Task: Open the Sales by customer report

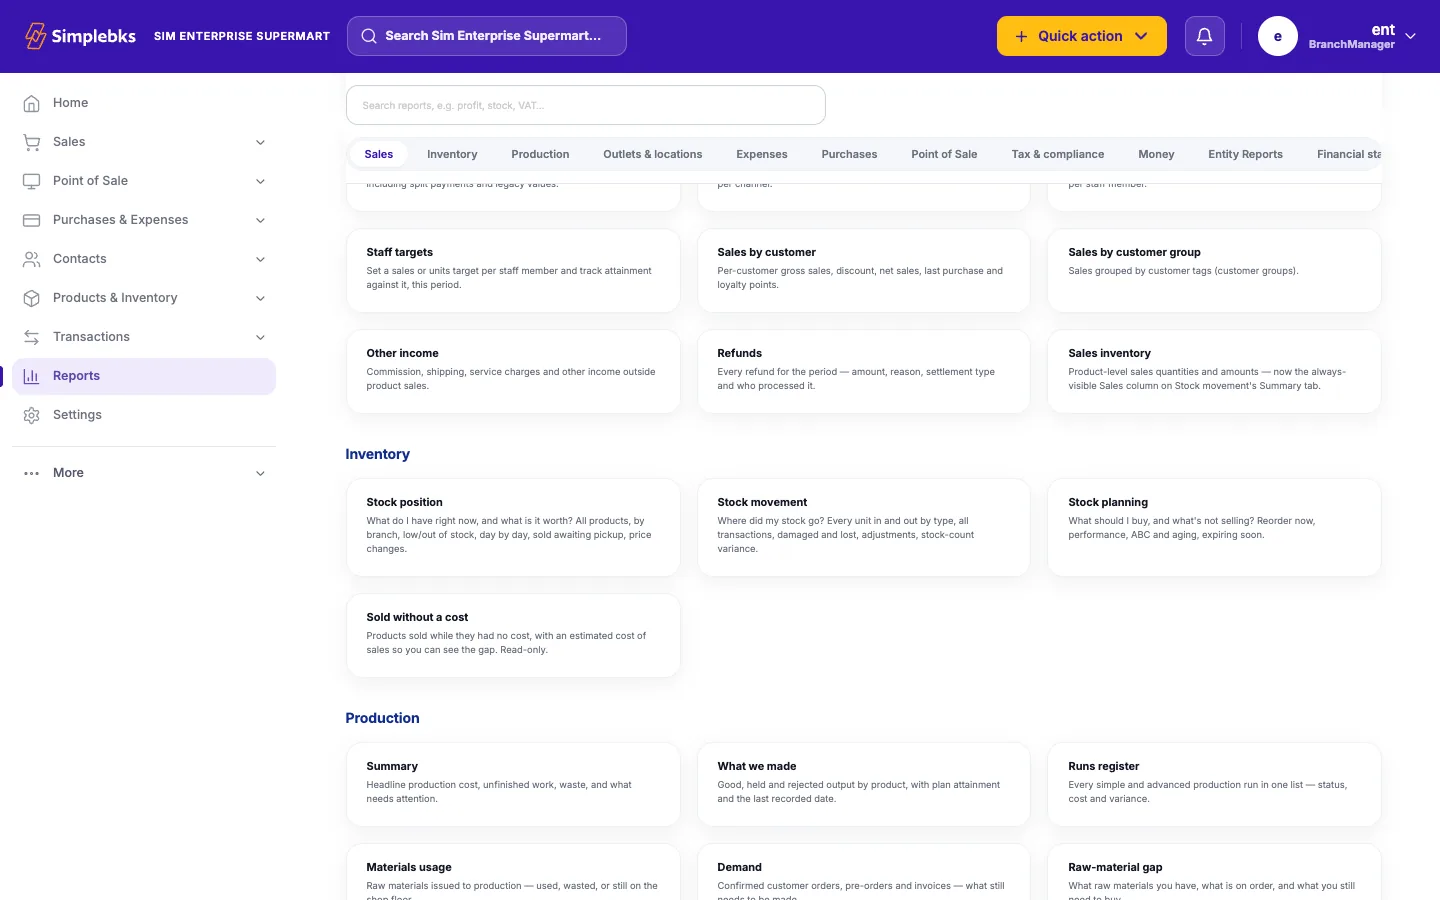Action: tap(864, 271)
